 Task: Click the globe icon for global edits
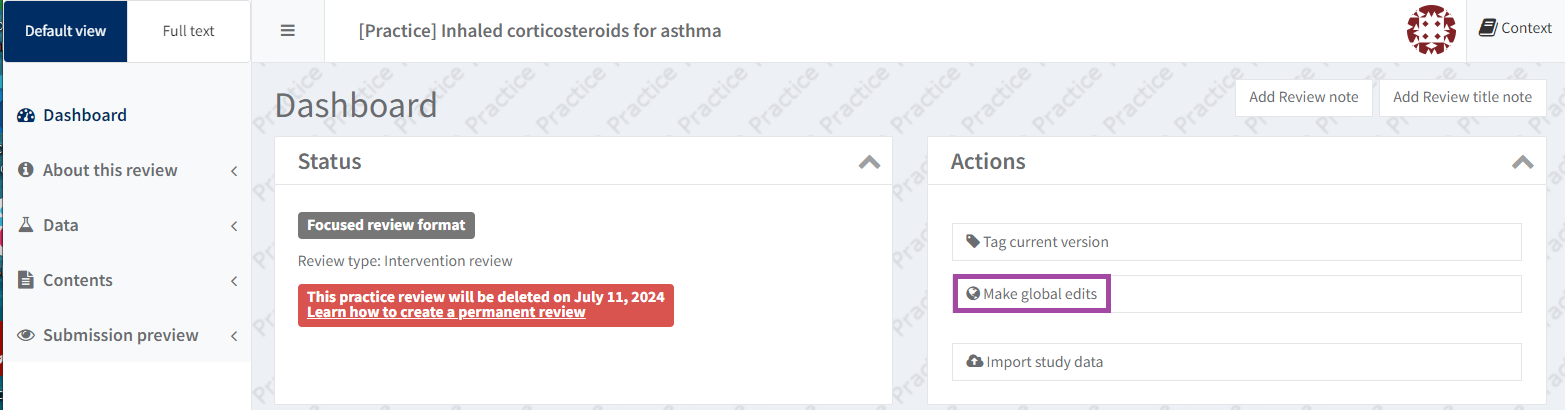coord(972,294)
